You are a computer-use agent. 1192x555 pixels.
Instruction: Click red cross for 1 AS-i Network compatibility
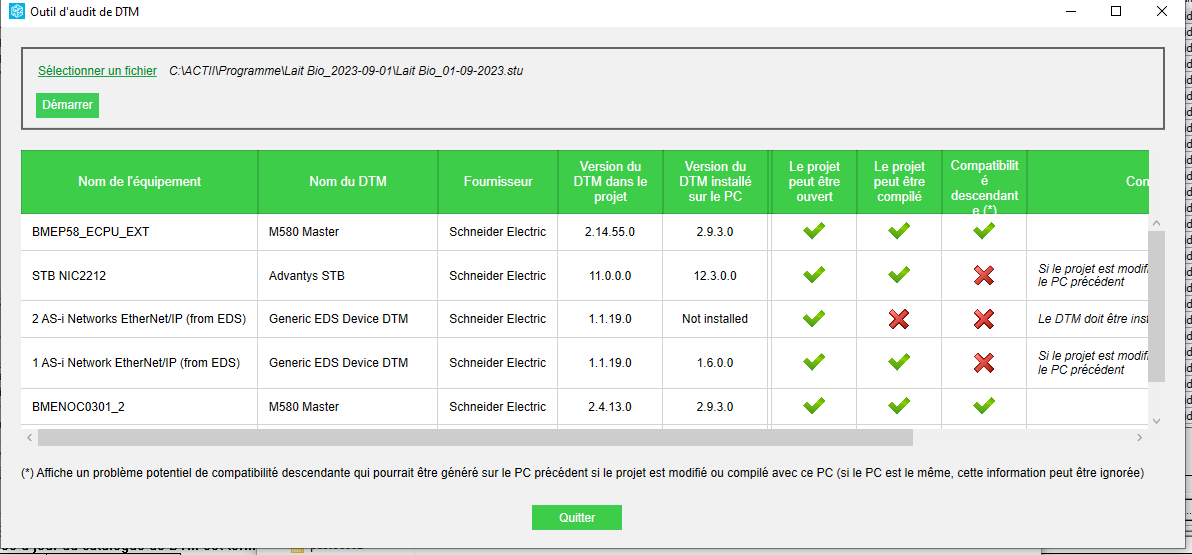pyautogui.click(x=984, y=362)
